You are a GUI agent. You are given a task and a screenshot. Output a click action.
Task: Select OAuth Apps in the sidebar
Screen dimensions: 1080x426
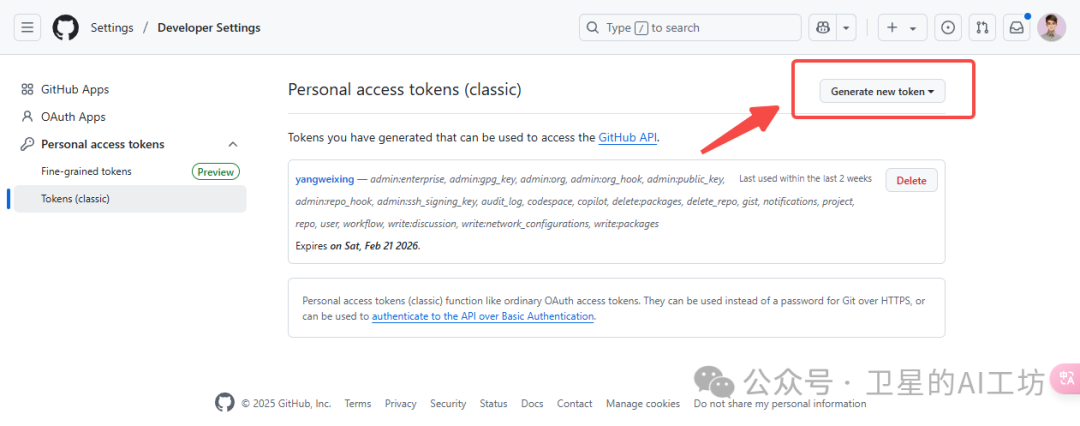coord(73,117)
